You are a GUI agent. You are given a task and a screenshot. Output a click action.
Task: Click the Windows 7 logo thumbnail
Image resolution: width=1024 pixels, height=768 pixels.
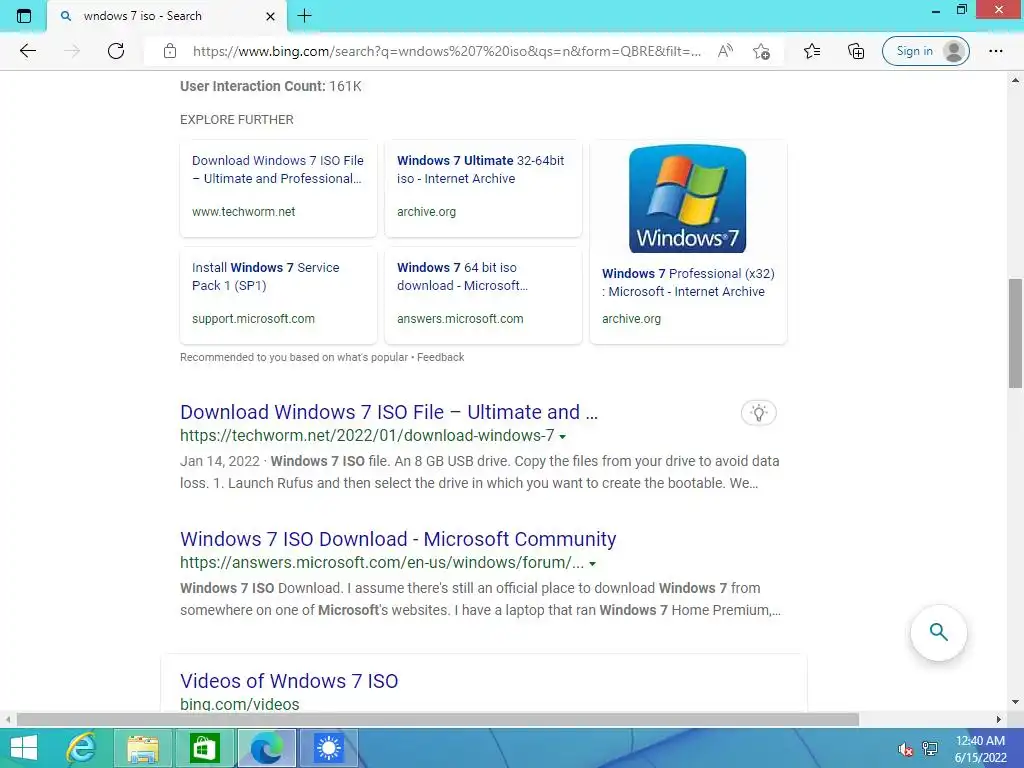(687, 199)
